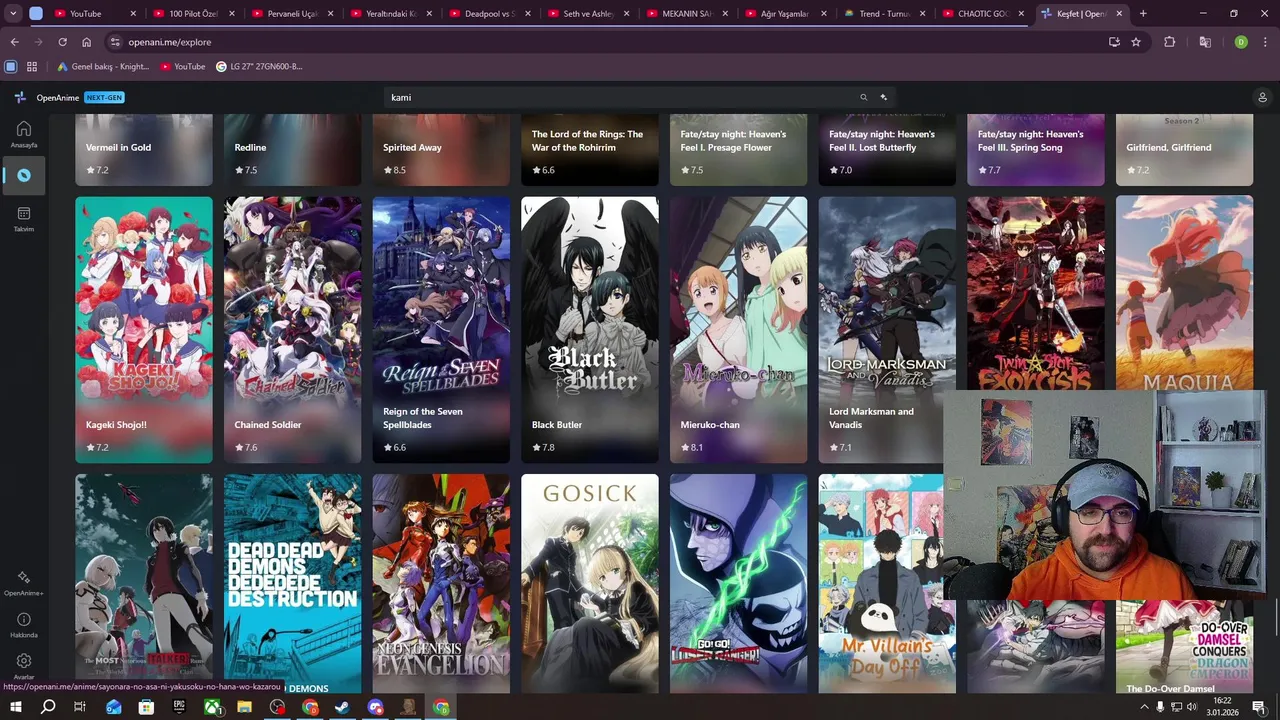Screen dimensions: 1280x720
Task: Expand the system tray hidden icons chevron
Action: [x=1144, y=707]
